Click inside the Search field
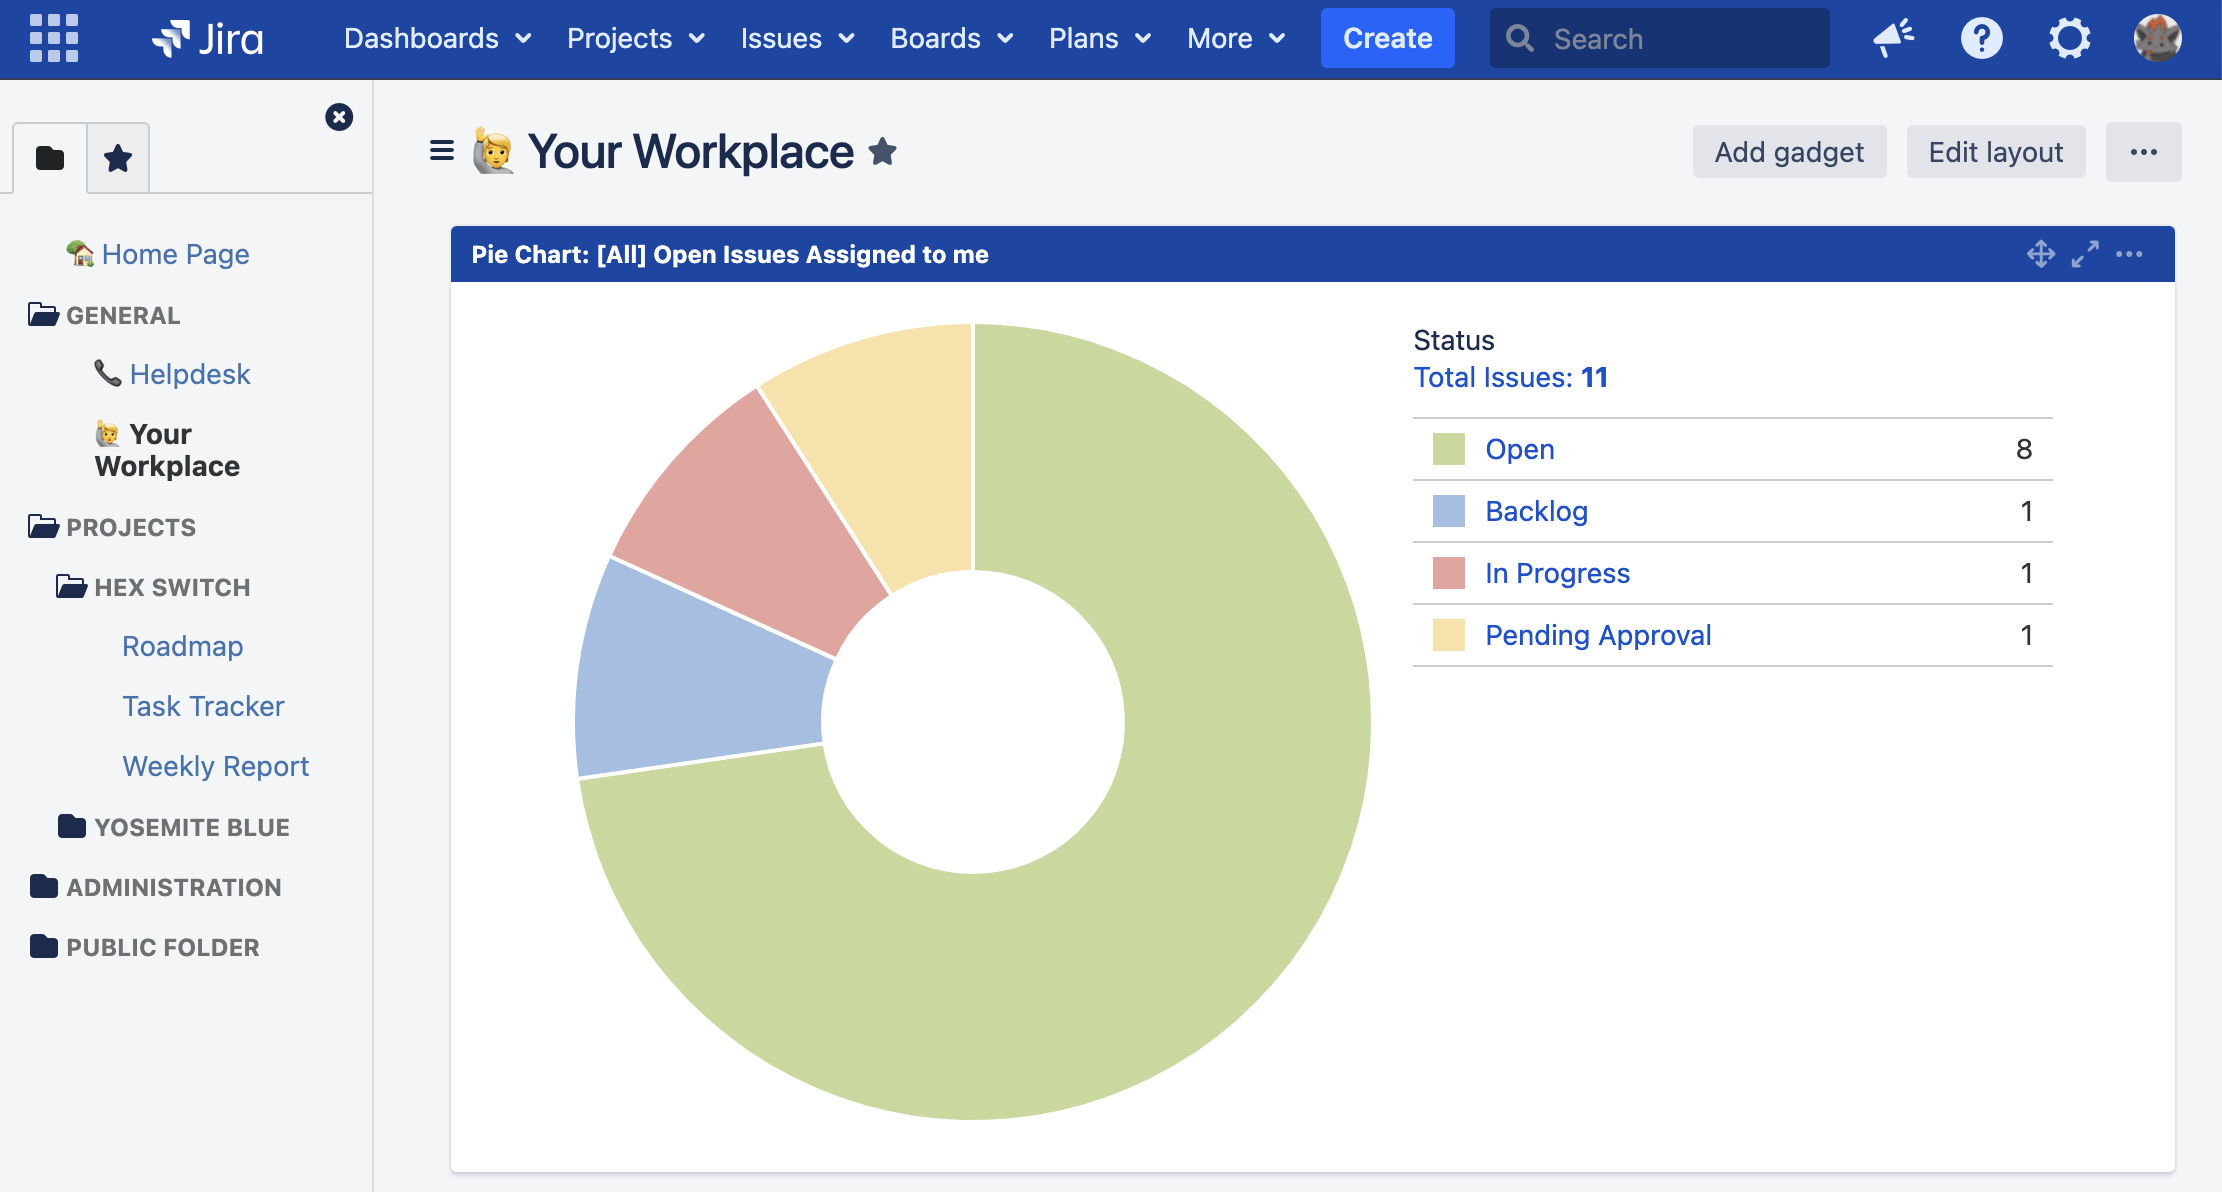 [x=1660, y=38]
